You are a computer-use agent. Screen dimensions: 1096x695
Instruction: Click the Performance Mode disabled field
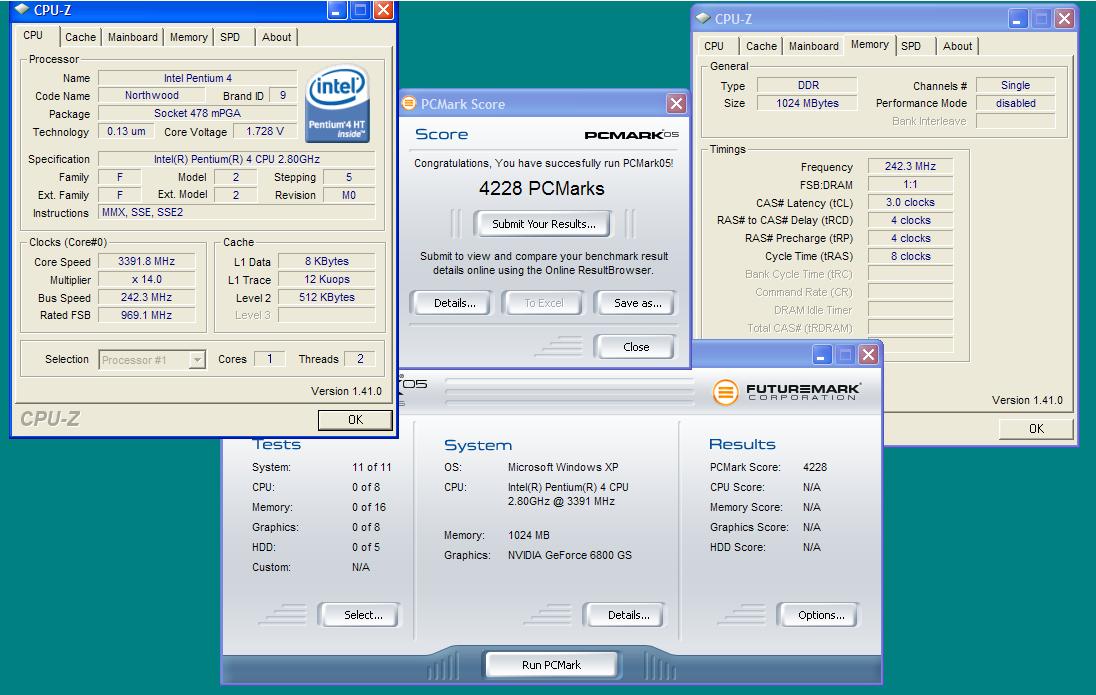tap(1015, 103)
